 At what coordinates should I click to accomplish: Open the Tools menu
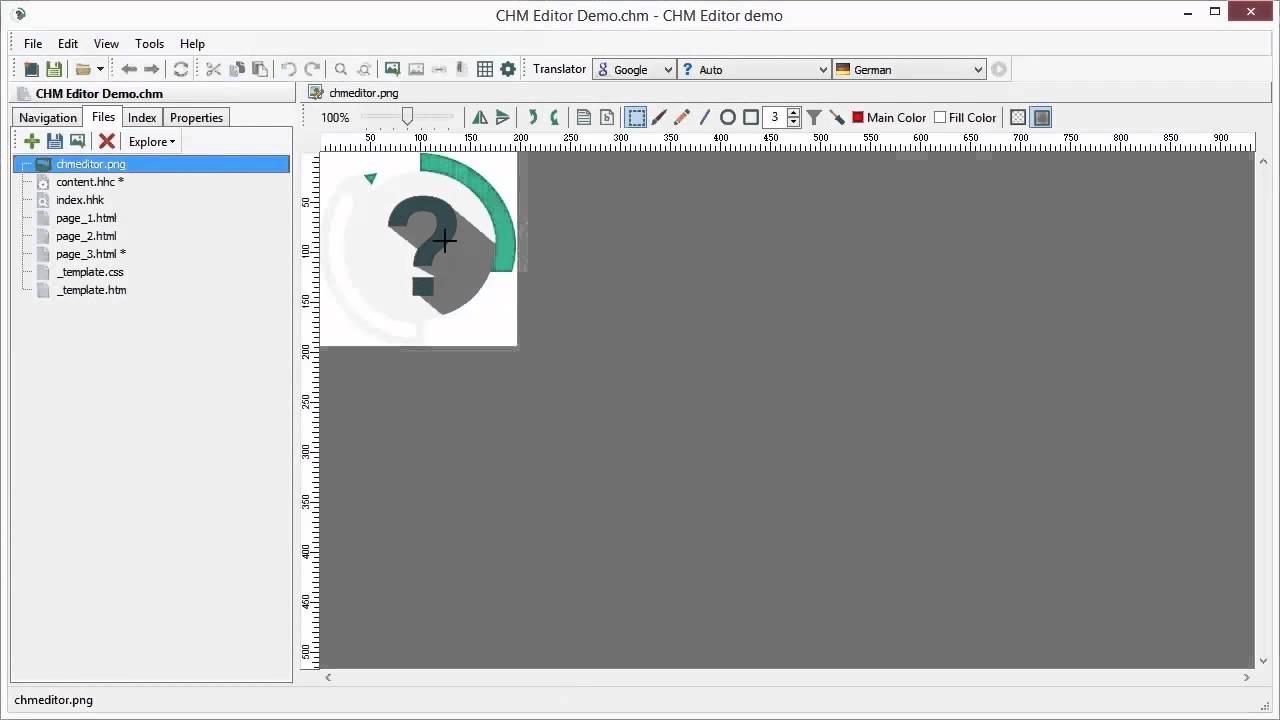[x=149, y=44]
